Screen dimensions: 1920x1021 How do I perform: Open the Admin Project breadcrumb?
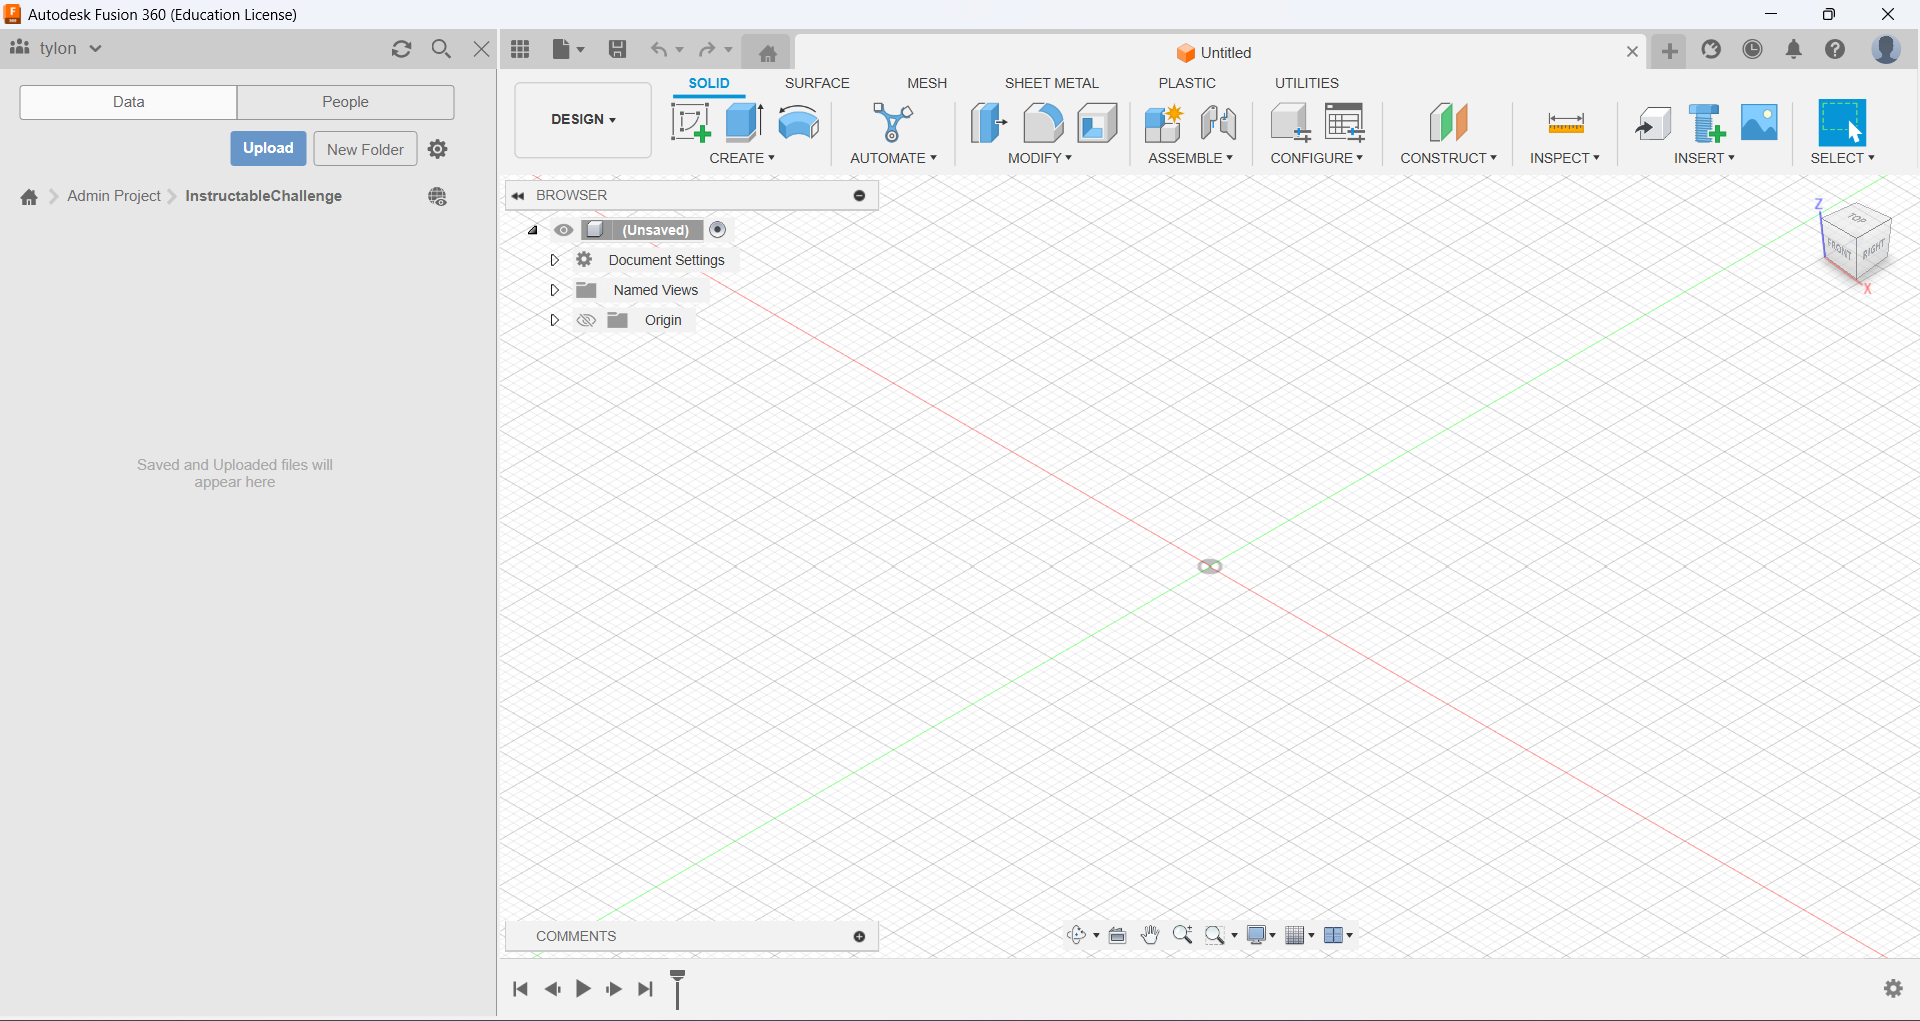pyautogui.click(x=114, y=196)
